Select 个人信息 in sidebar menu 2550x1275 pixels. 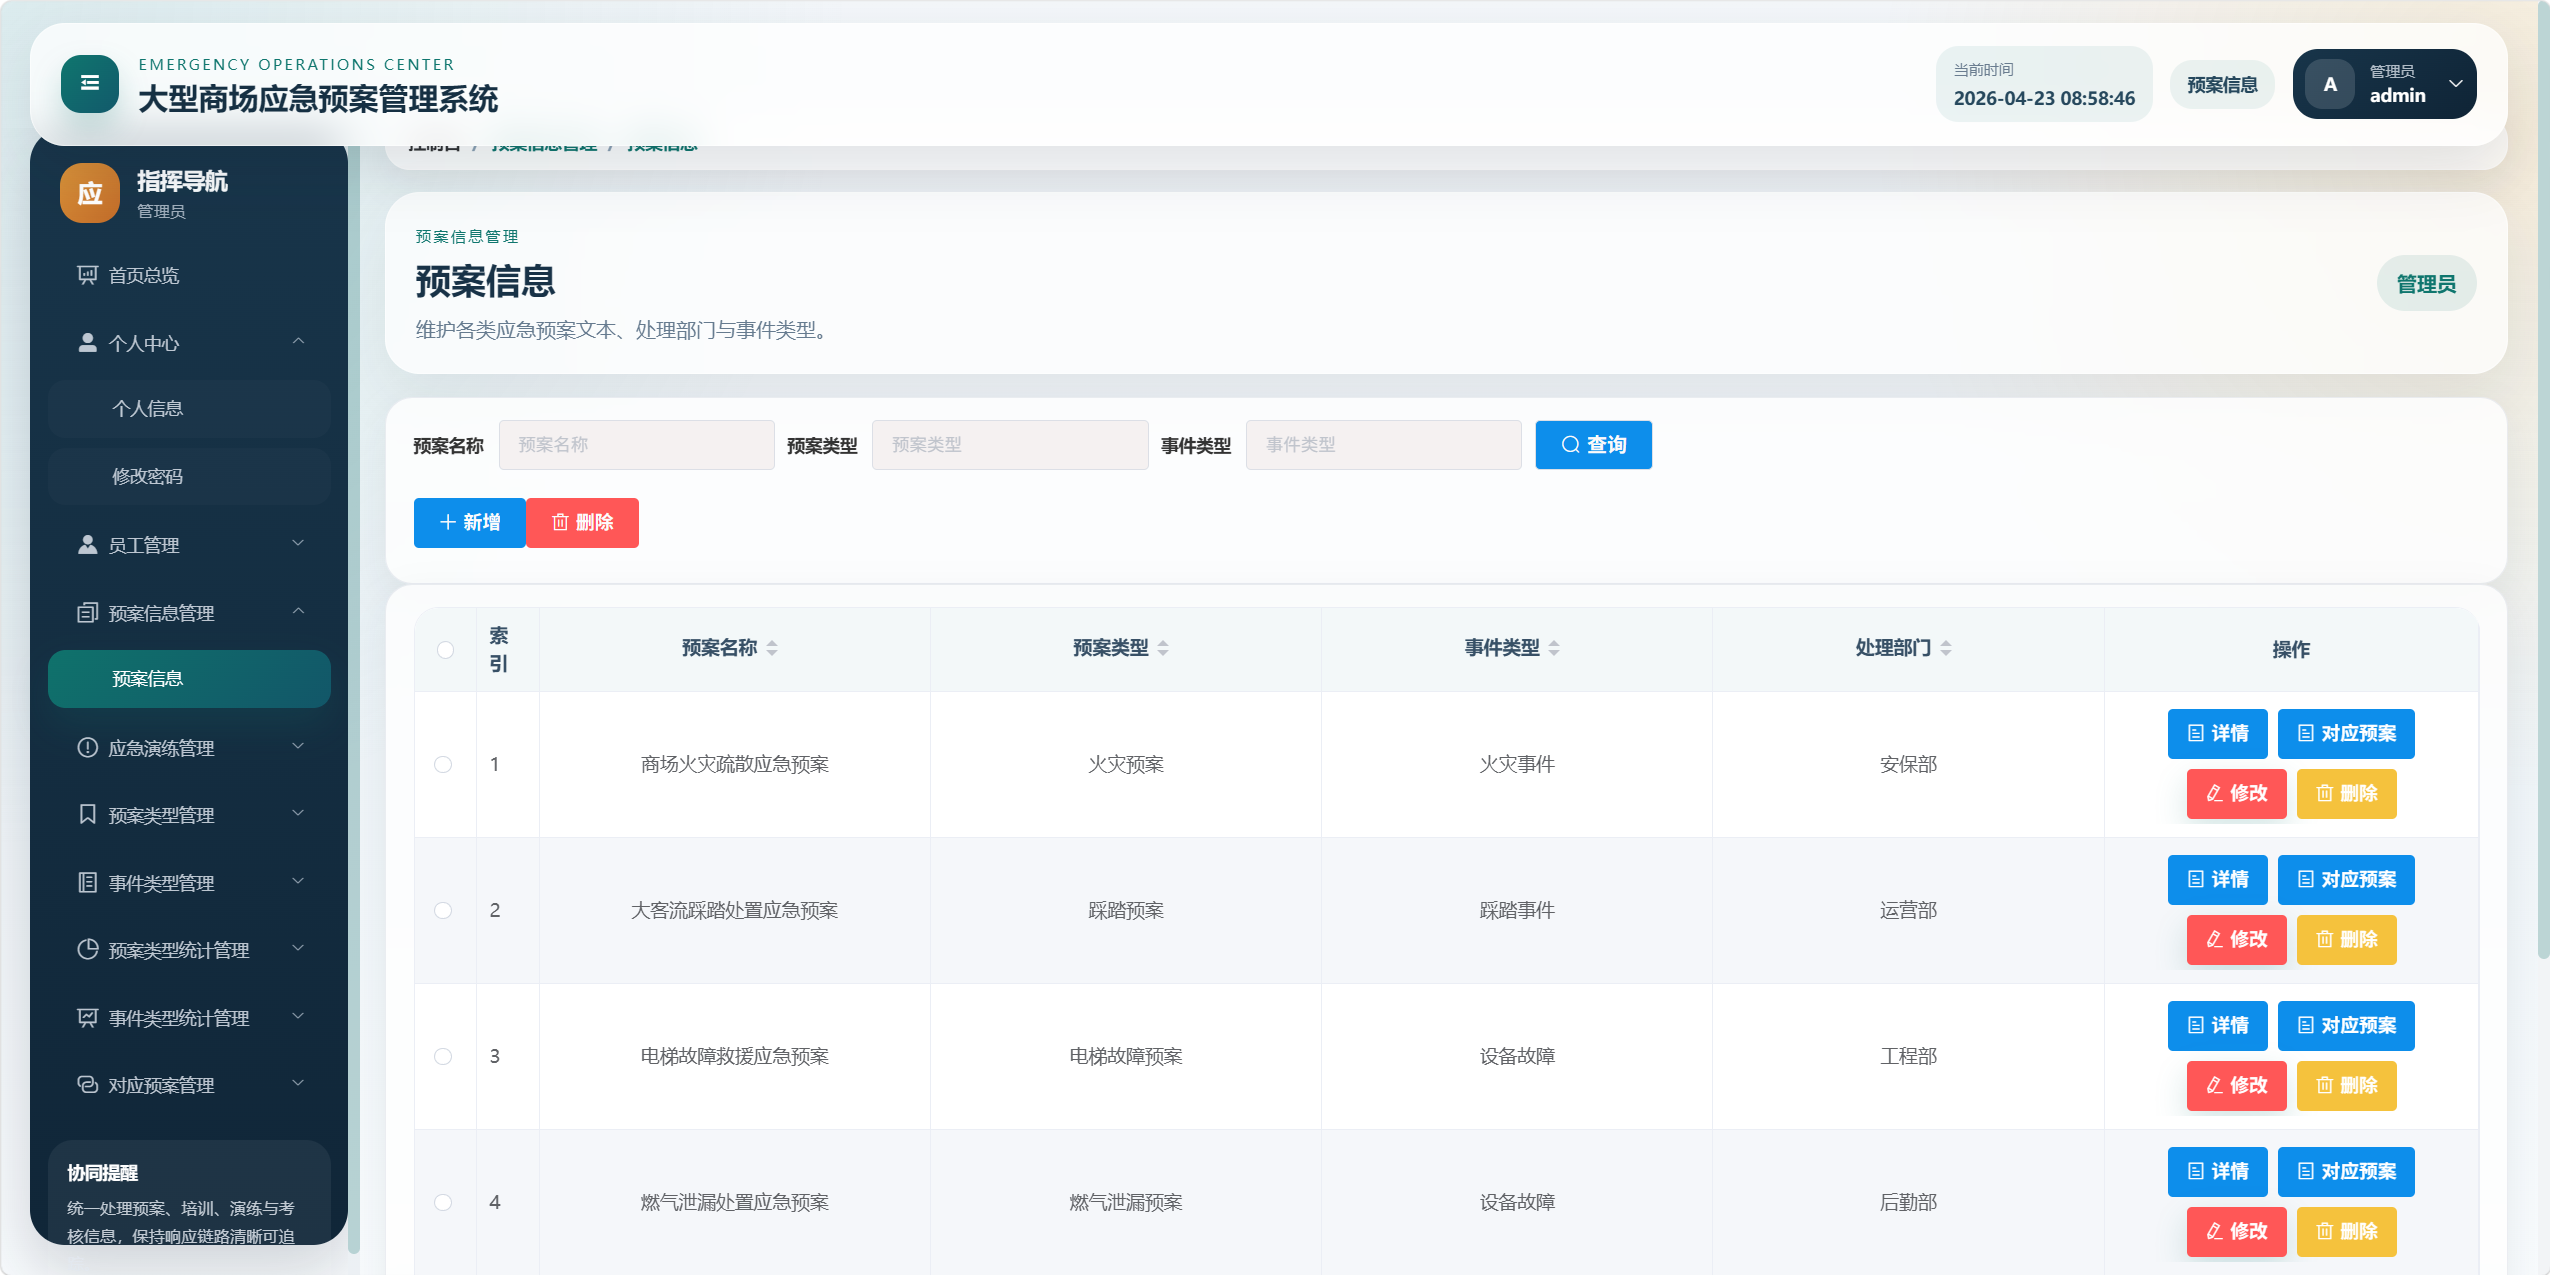[148, 408]
